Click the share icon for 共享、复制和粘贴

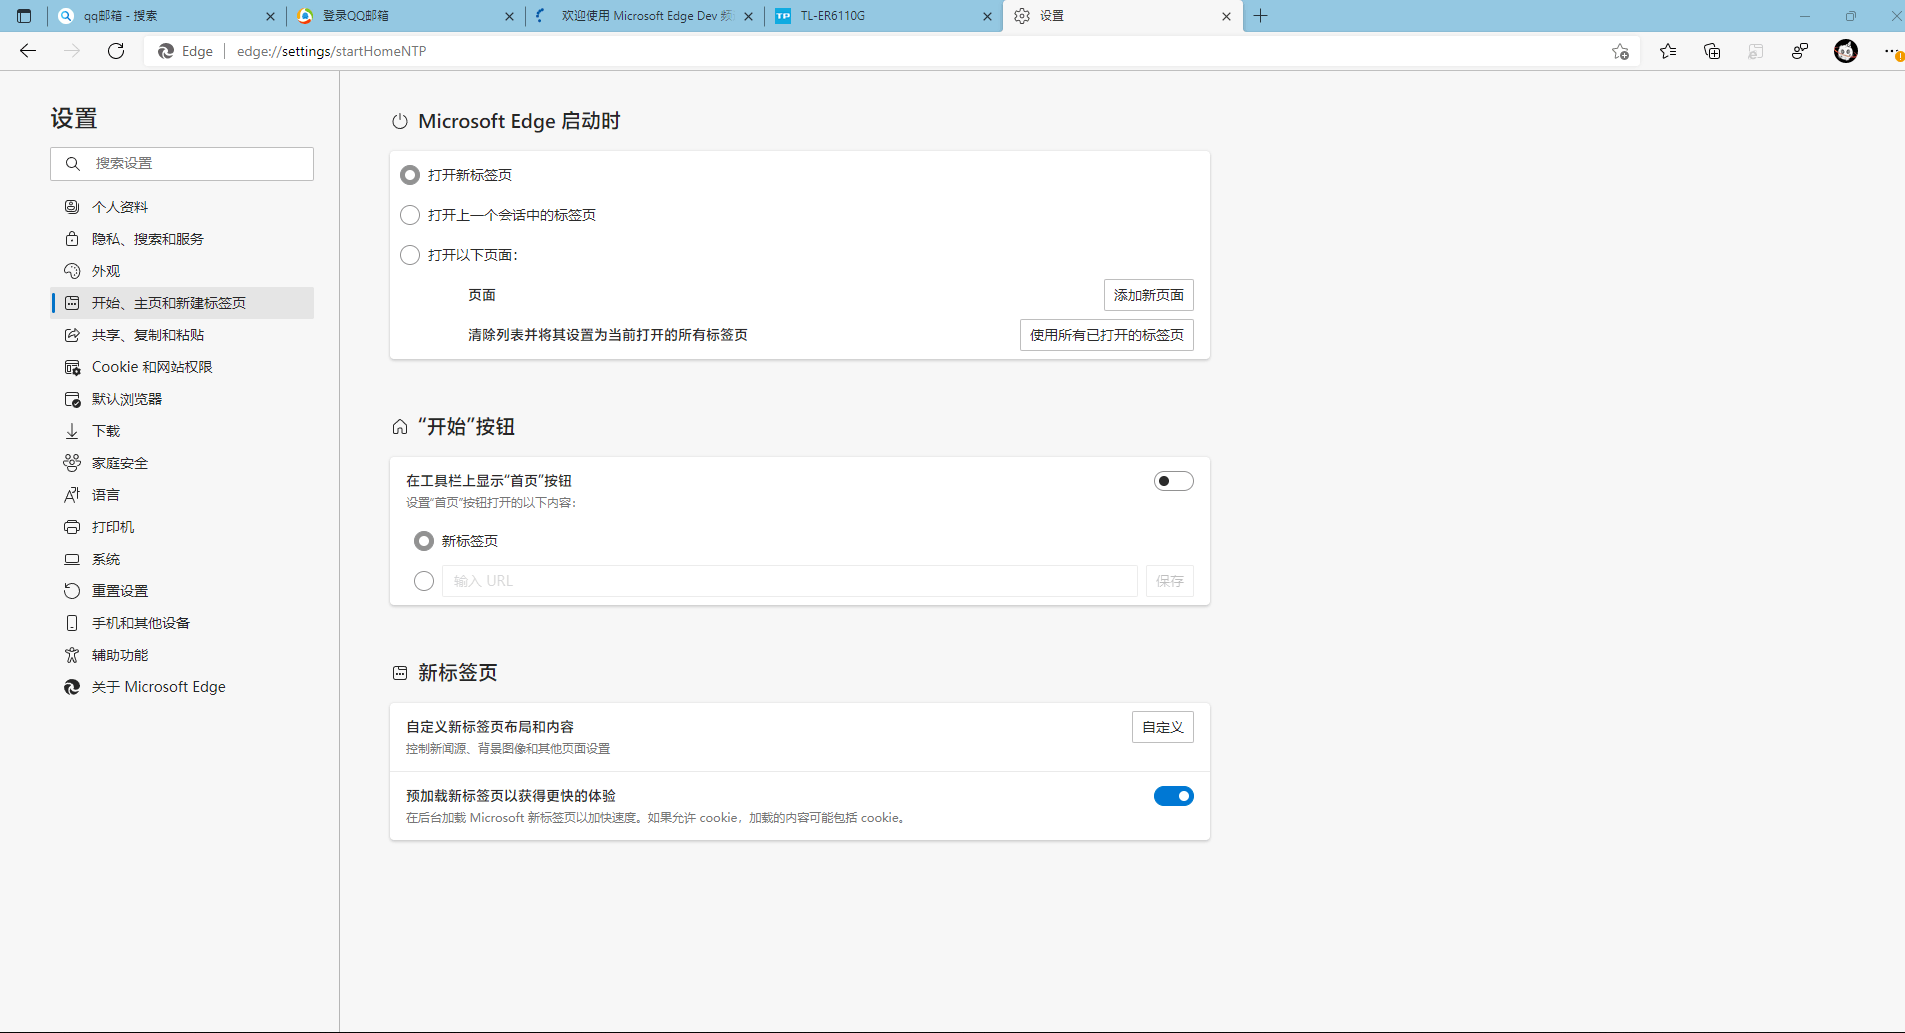(72, 335)
